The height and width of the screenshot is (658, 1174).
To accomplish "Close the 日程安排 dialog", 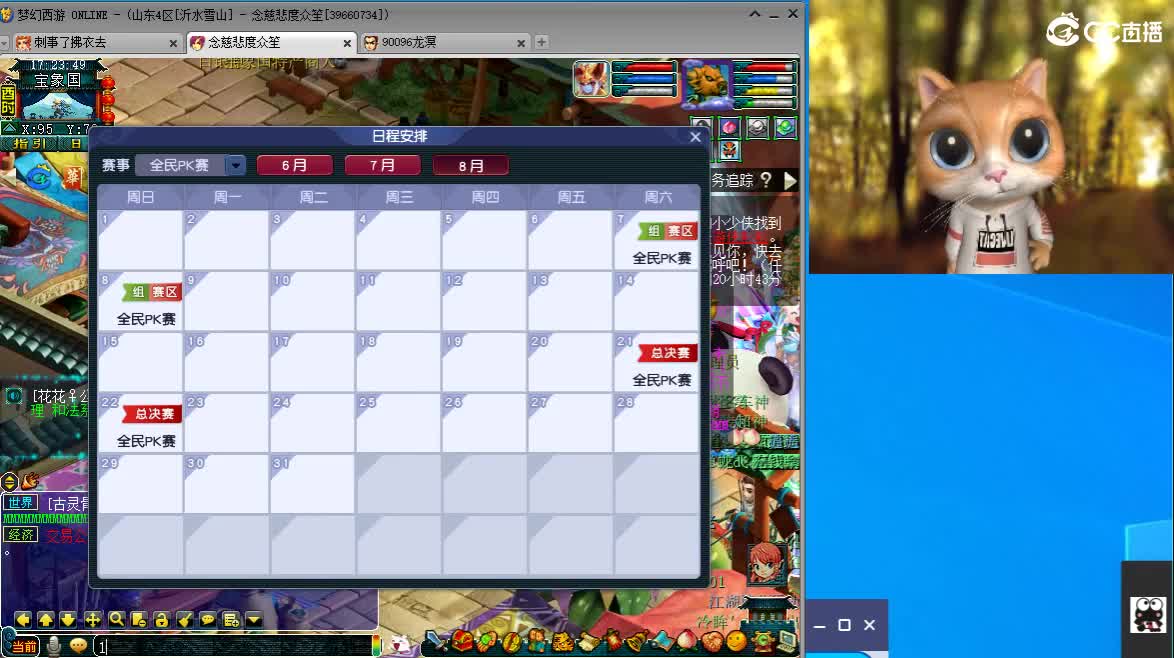I will pyautogui.click(x=695, y=136).
